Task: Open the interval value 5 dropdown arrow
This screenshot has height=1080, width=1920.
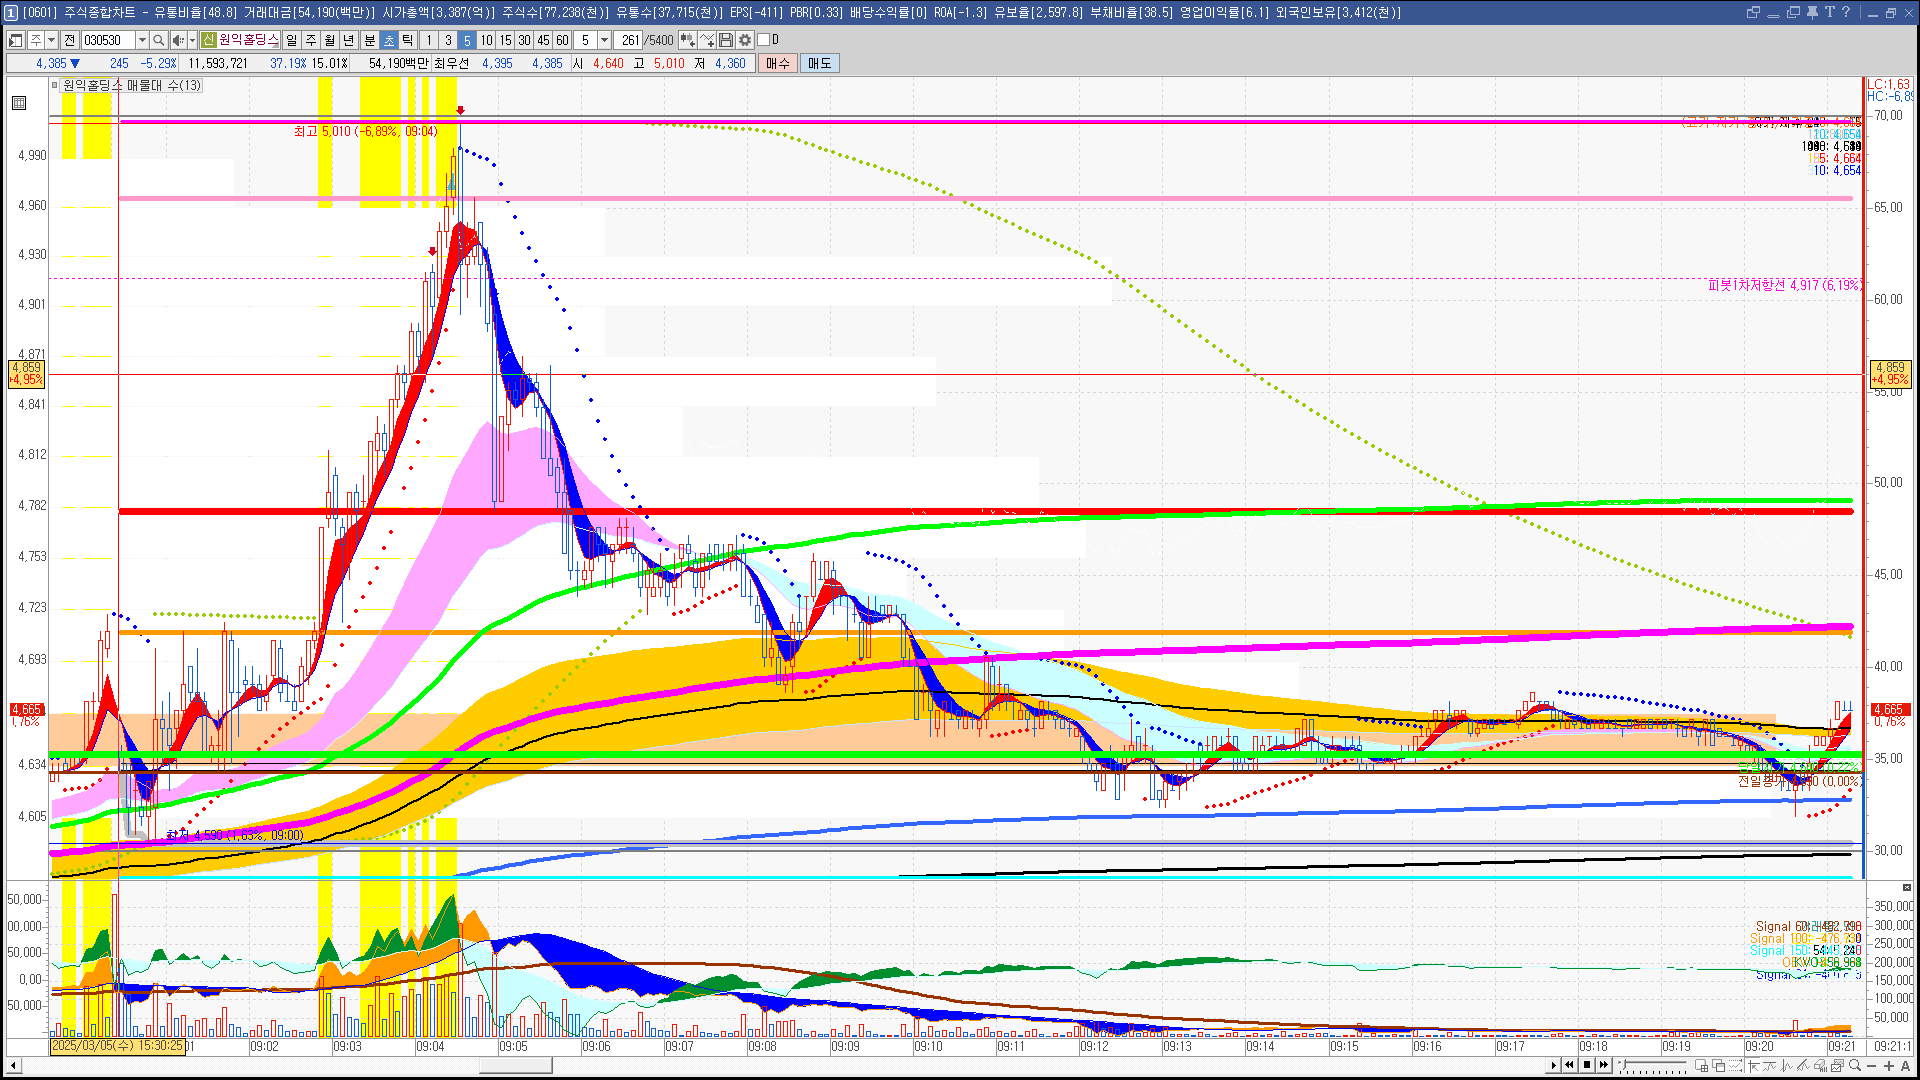Action: [604, 40]
